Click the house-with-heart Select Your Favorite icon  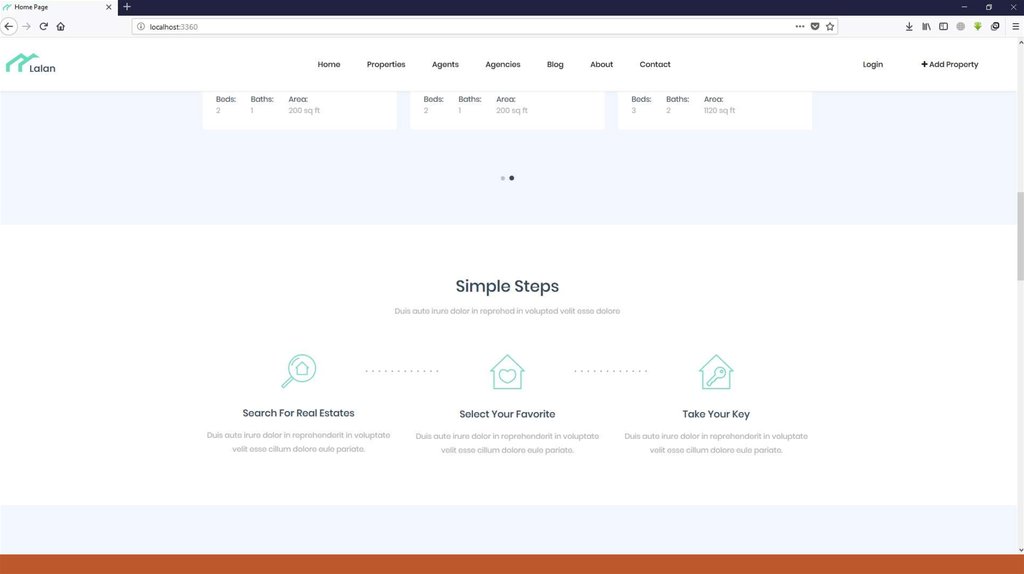(x=507, y=372)
